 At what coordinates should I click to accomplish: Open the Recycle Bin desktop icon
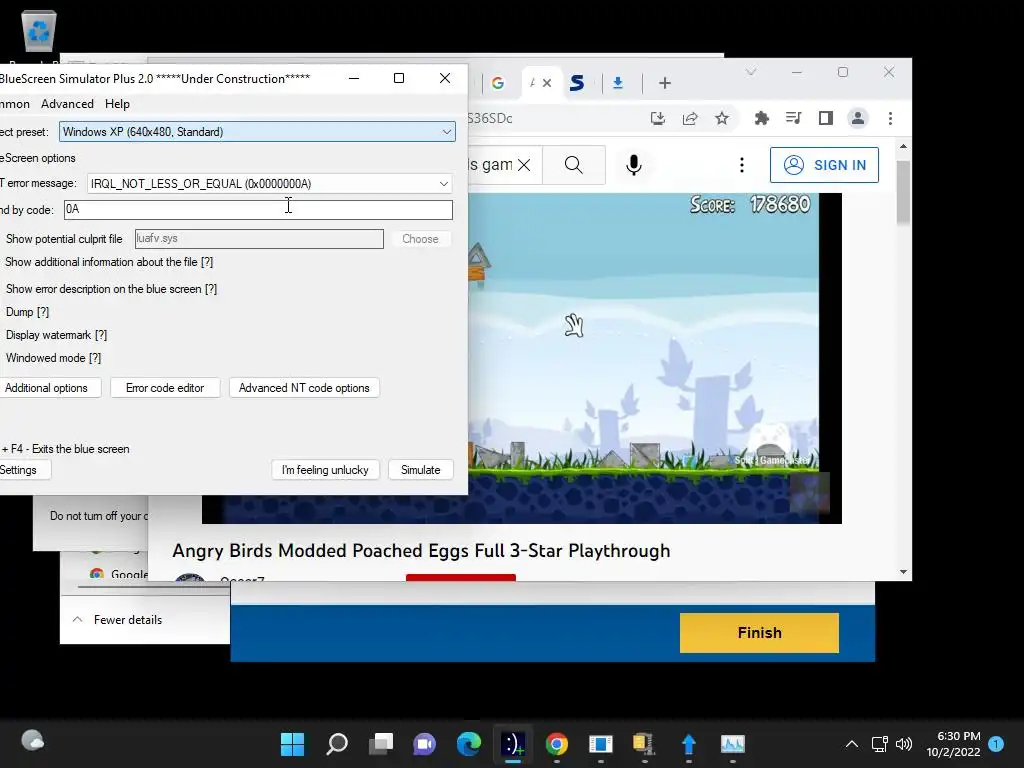(39, 30)
